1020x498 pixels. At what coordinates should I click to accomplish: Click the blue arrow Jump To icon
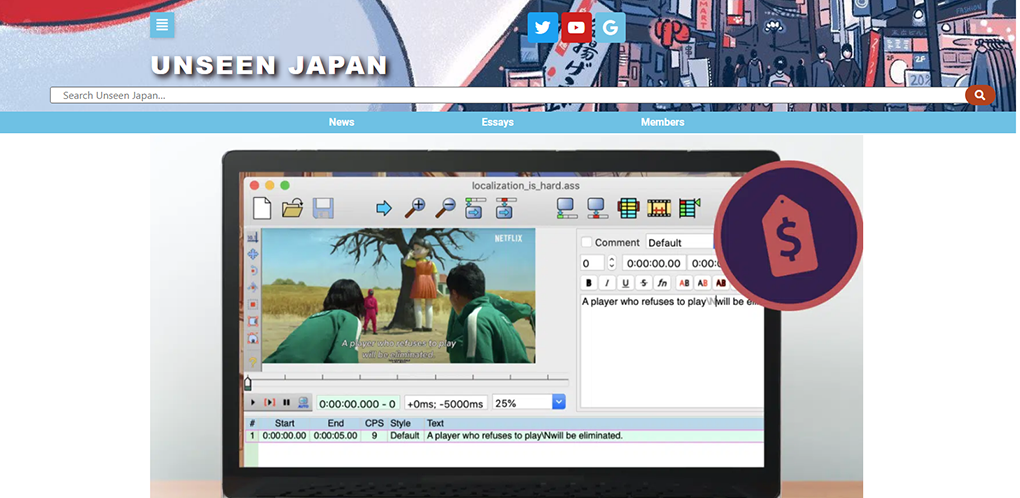(x=384, y=208)
